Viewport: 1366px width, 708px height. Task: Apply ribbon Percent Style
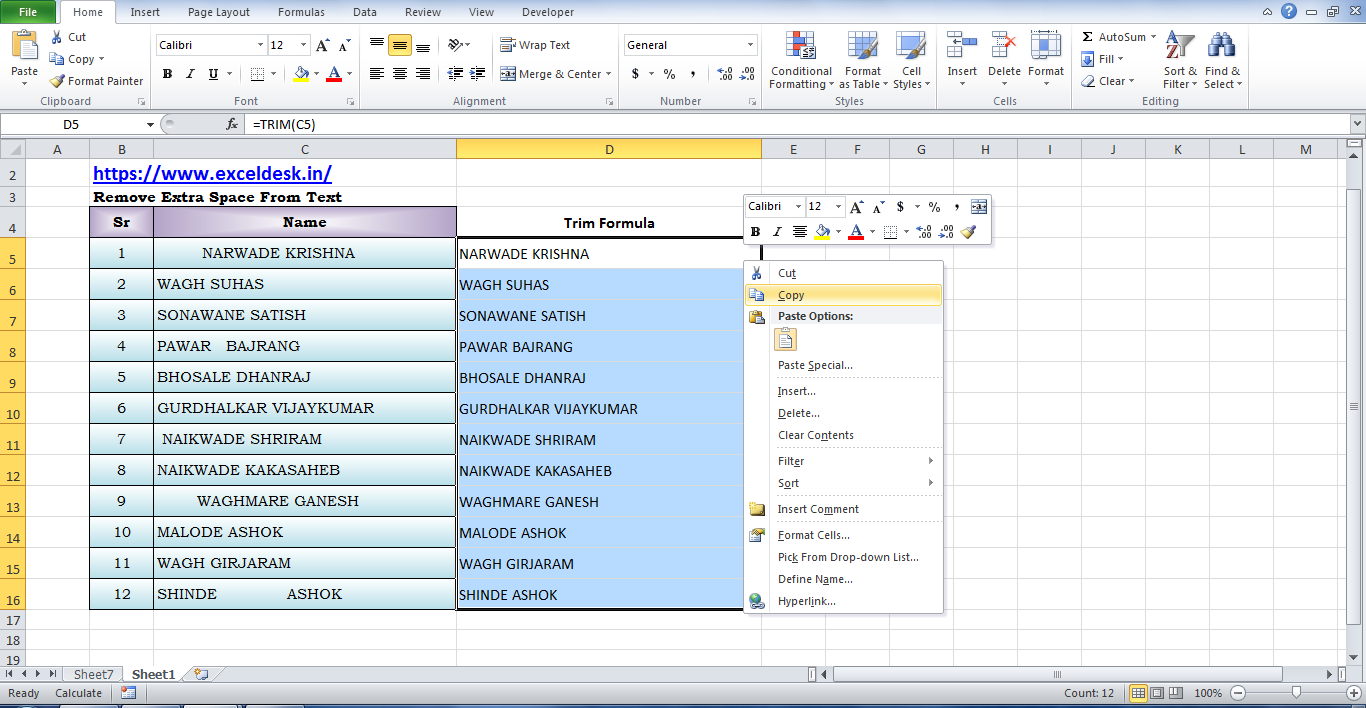point(669,74)
